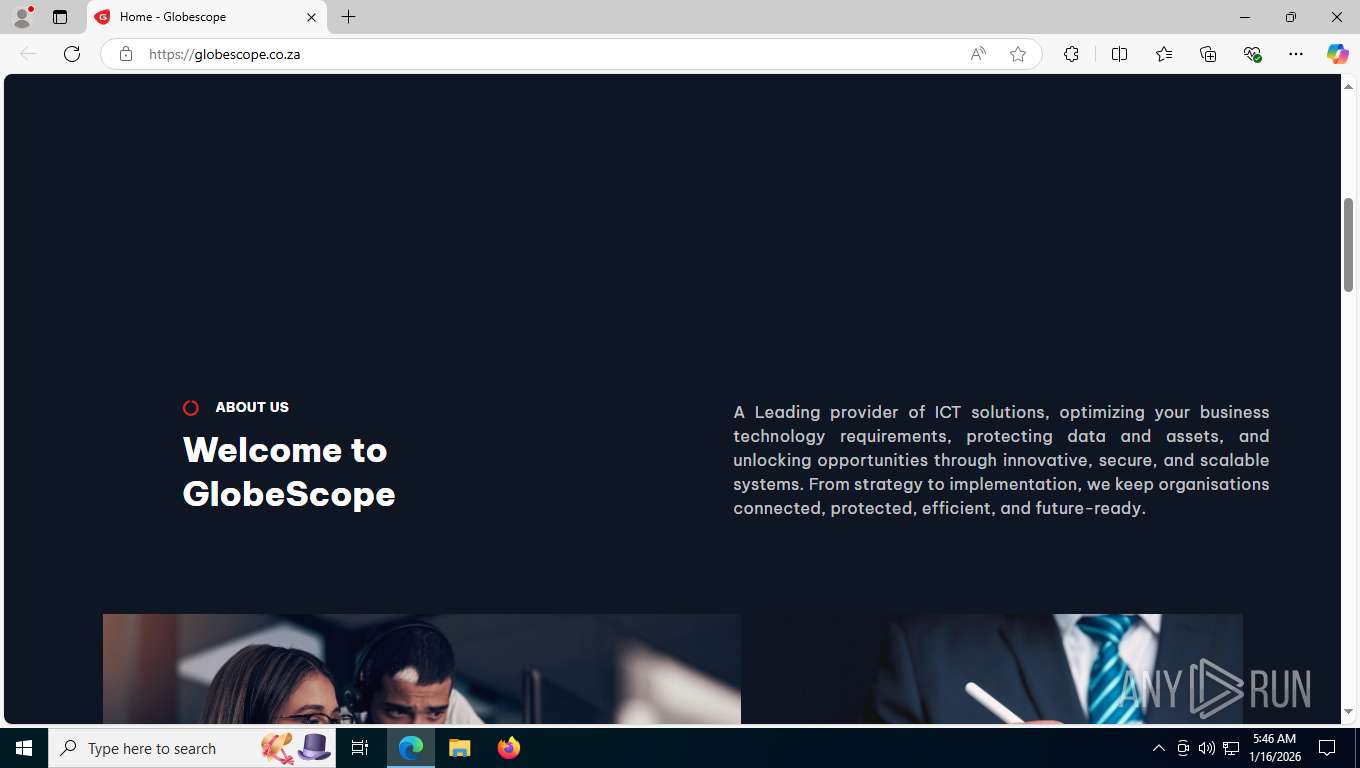Show hidden tray icons chevron

[x=1159, y=748]
